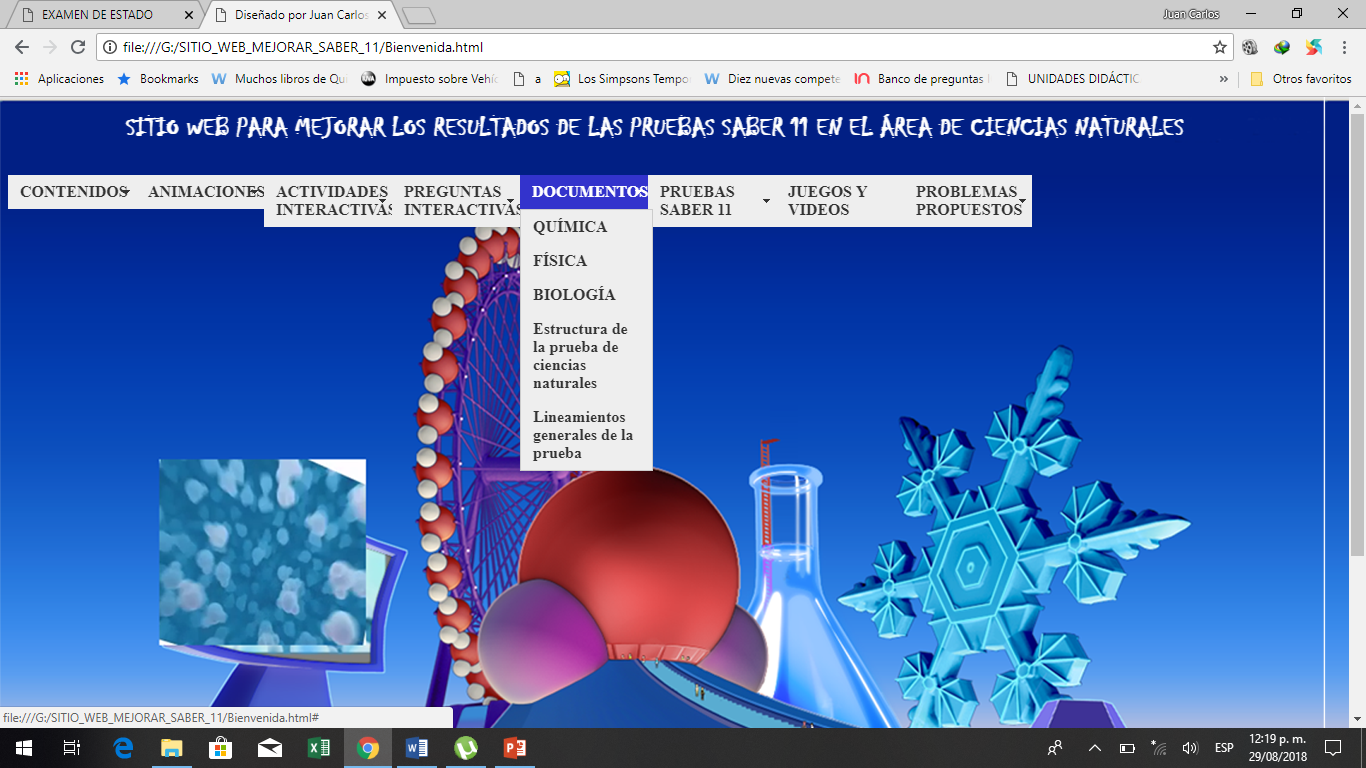Launch Word from the taskbar
The image size is (1366, 768).
point(417,748)
